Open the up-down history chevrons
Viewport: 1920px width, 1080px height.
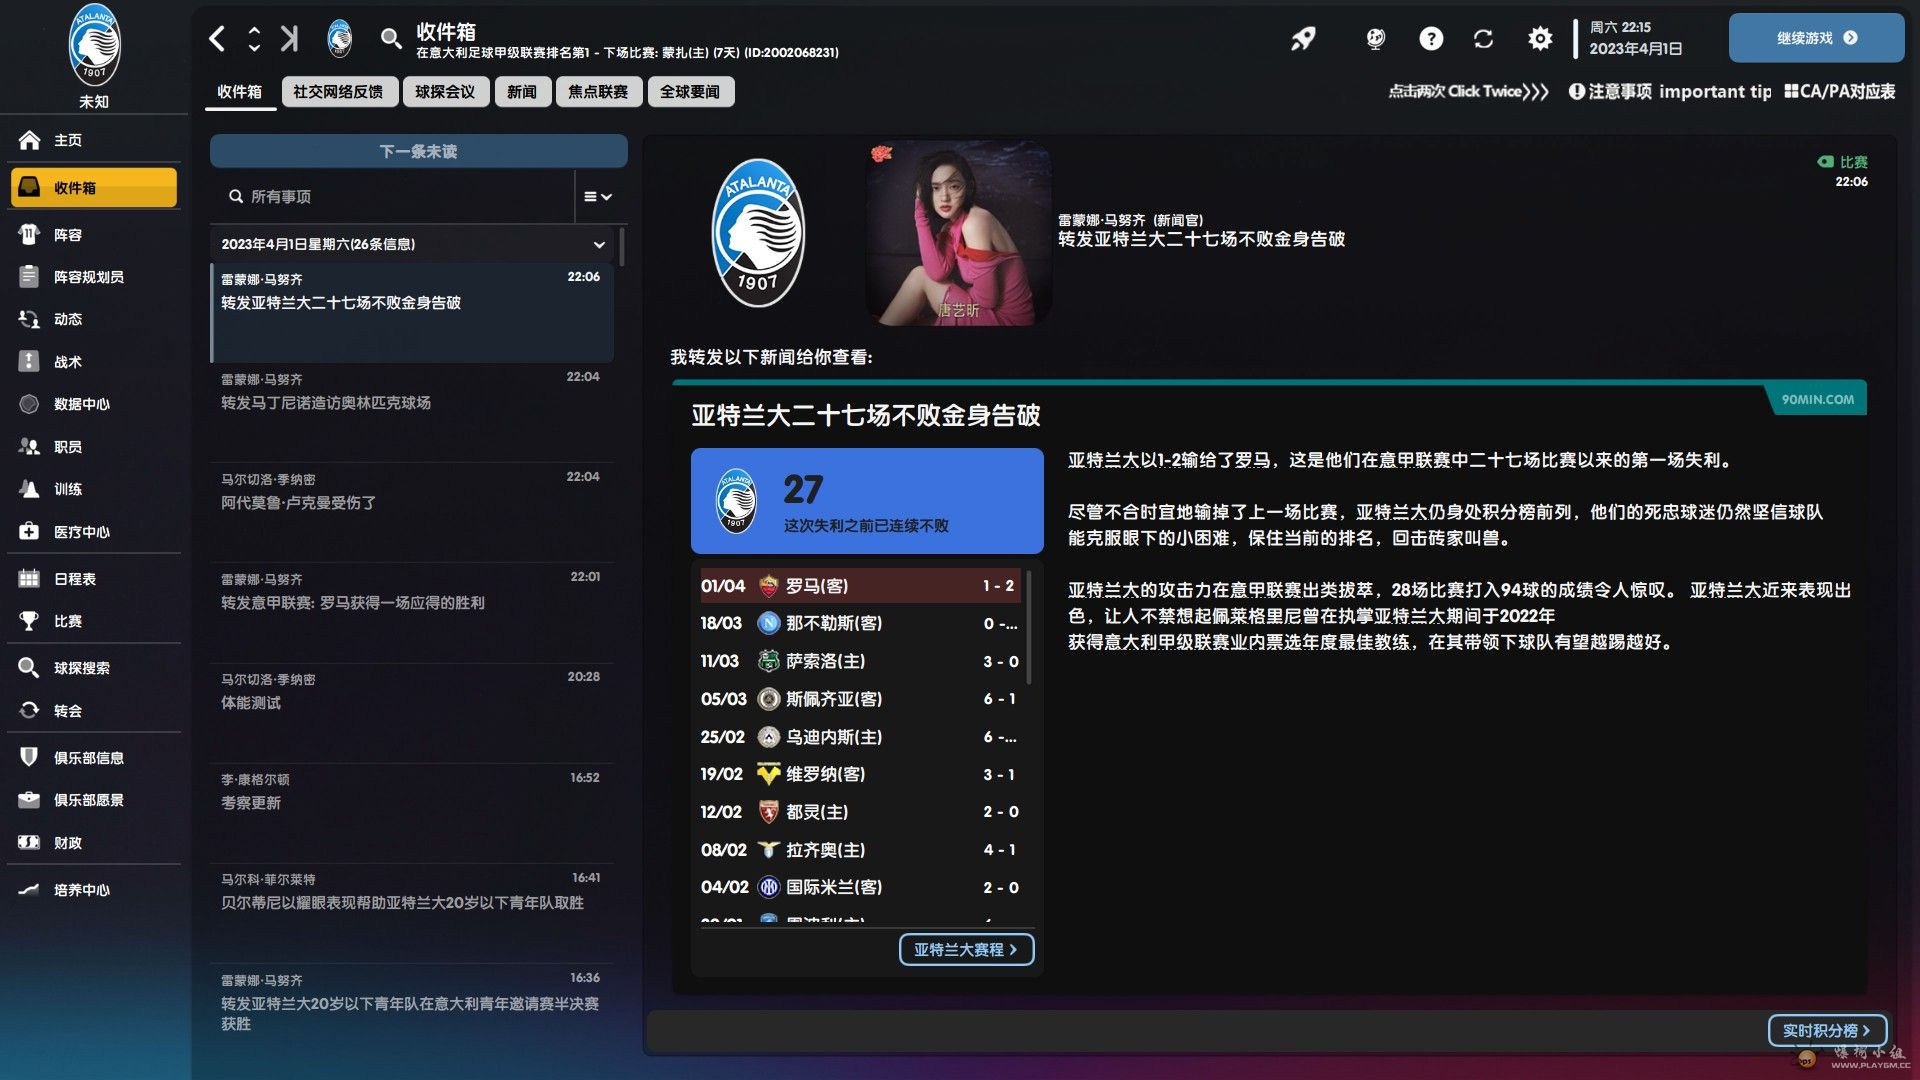254,39
